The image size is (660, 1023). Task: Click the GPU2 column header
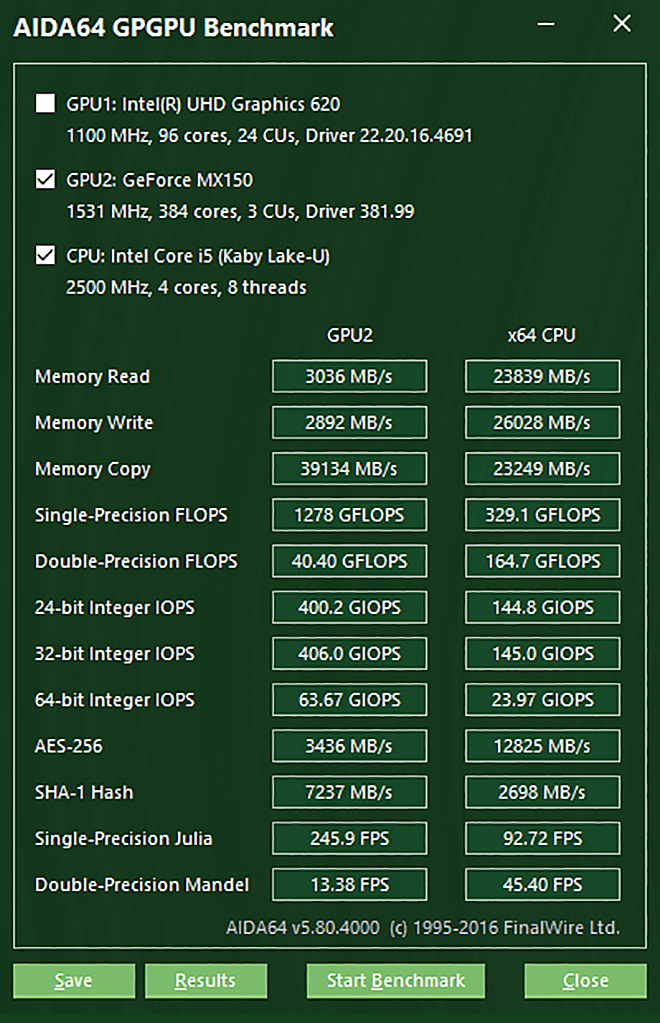pos(350,335)
